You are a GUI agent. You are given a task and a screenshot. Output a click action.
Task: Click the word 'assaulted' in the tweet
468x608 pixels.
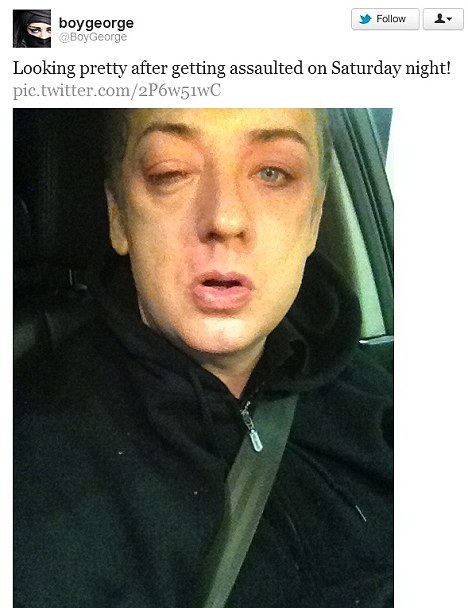pos(266,68)
